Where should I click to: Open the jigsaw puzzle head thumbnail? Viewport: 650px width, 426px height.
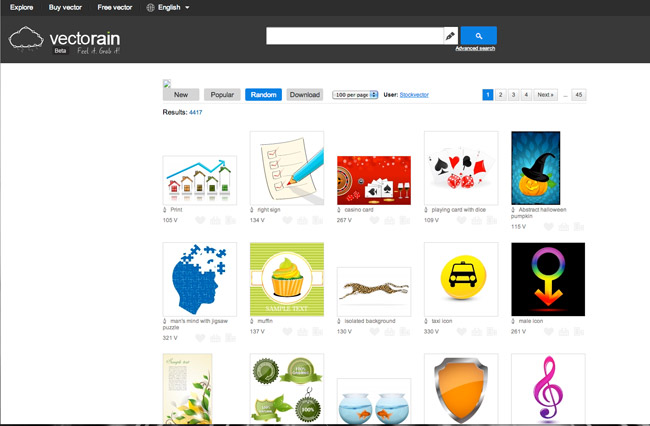click(200, 279)
